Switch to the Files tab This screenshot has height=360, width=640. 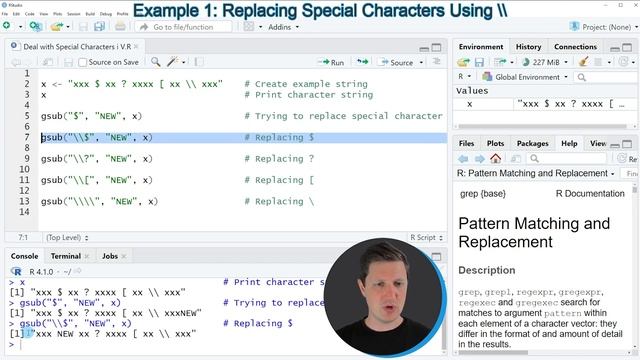[x=466, y=143]
